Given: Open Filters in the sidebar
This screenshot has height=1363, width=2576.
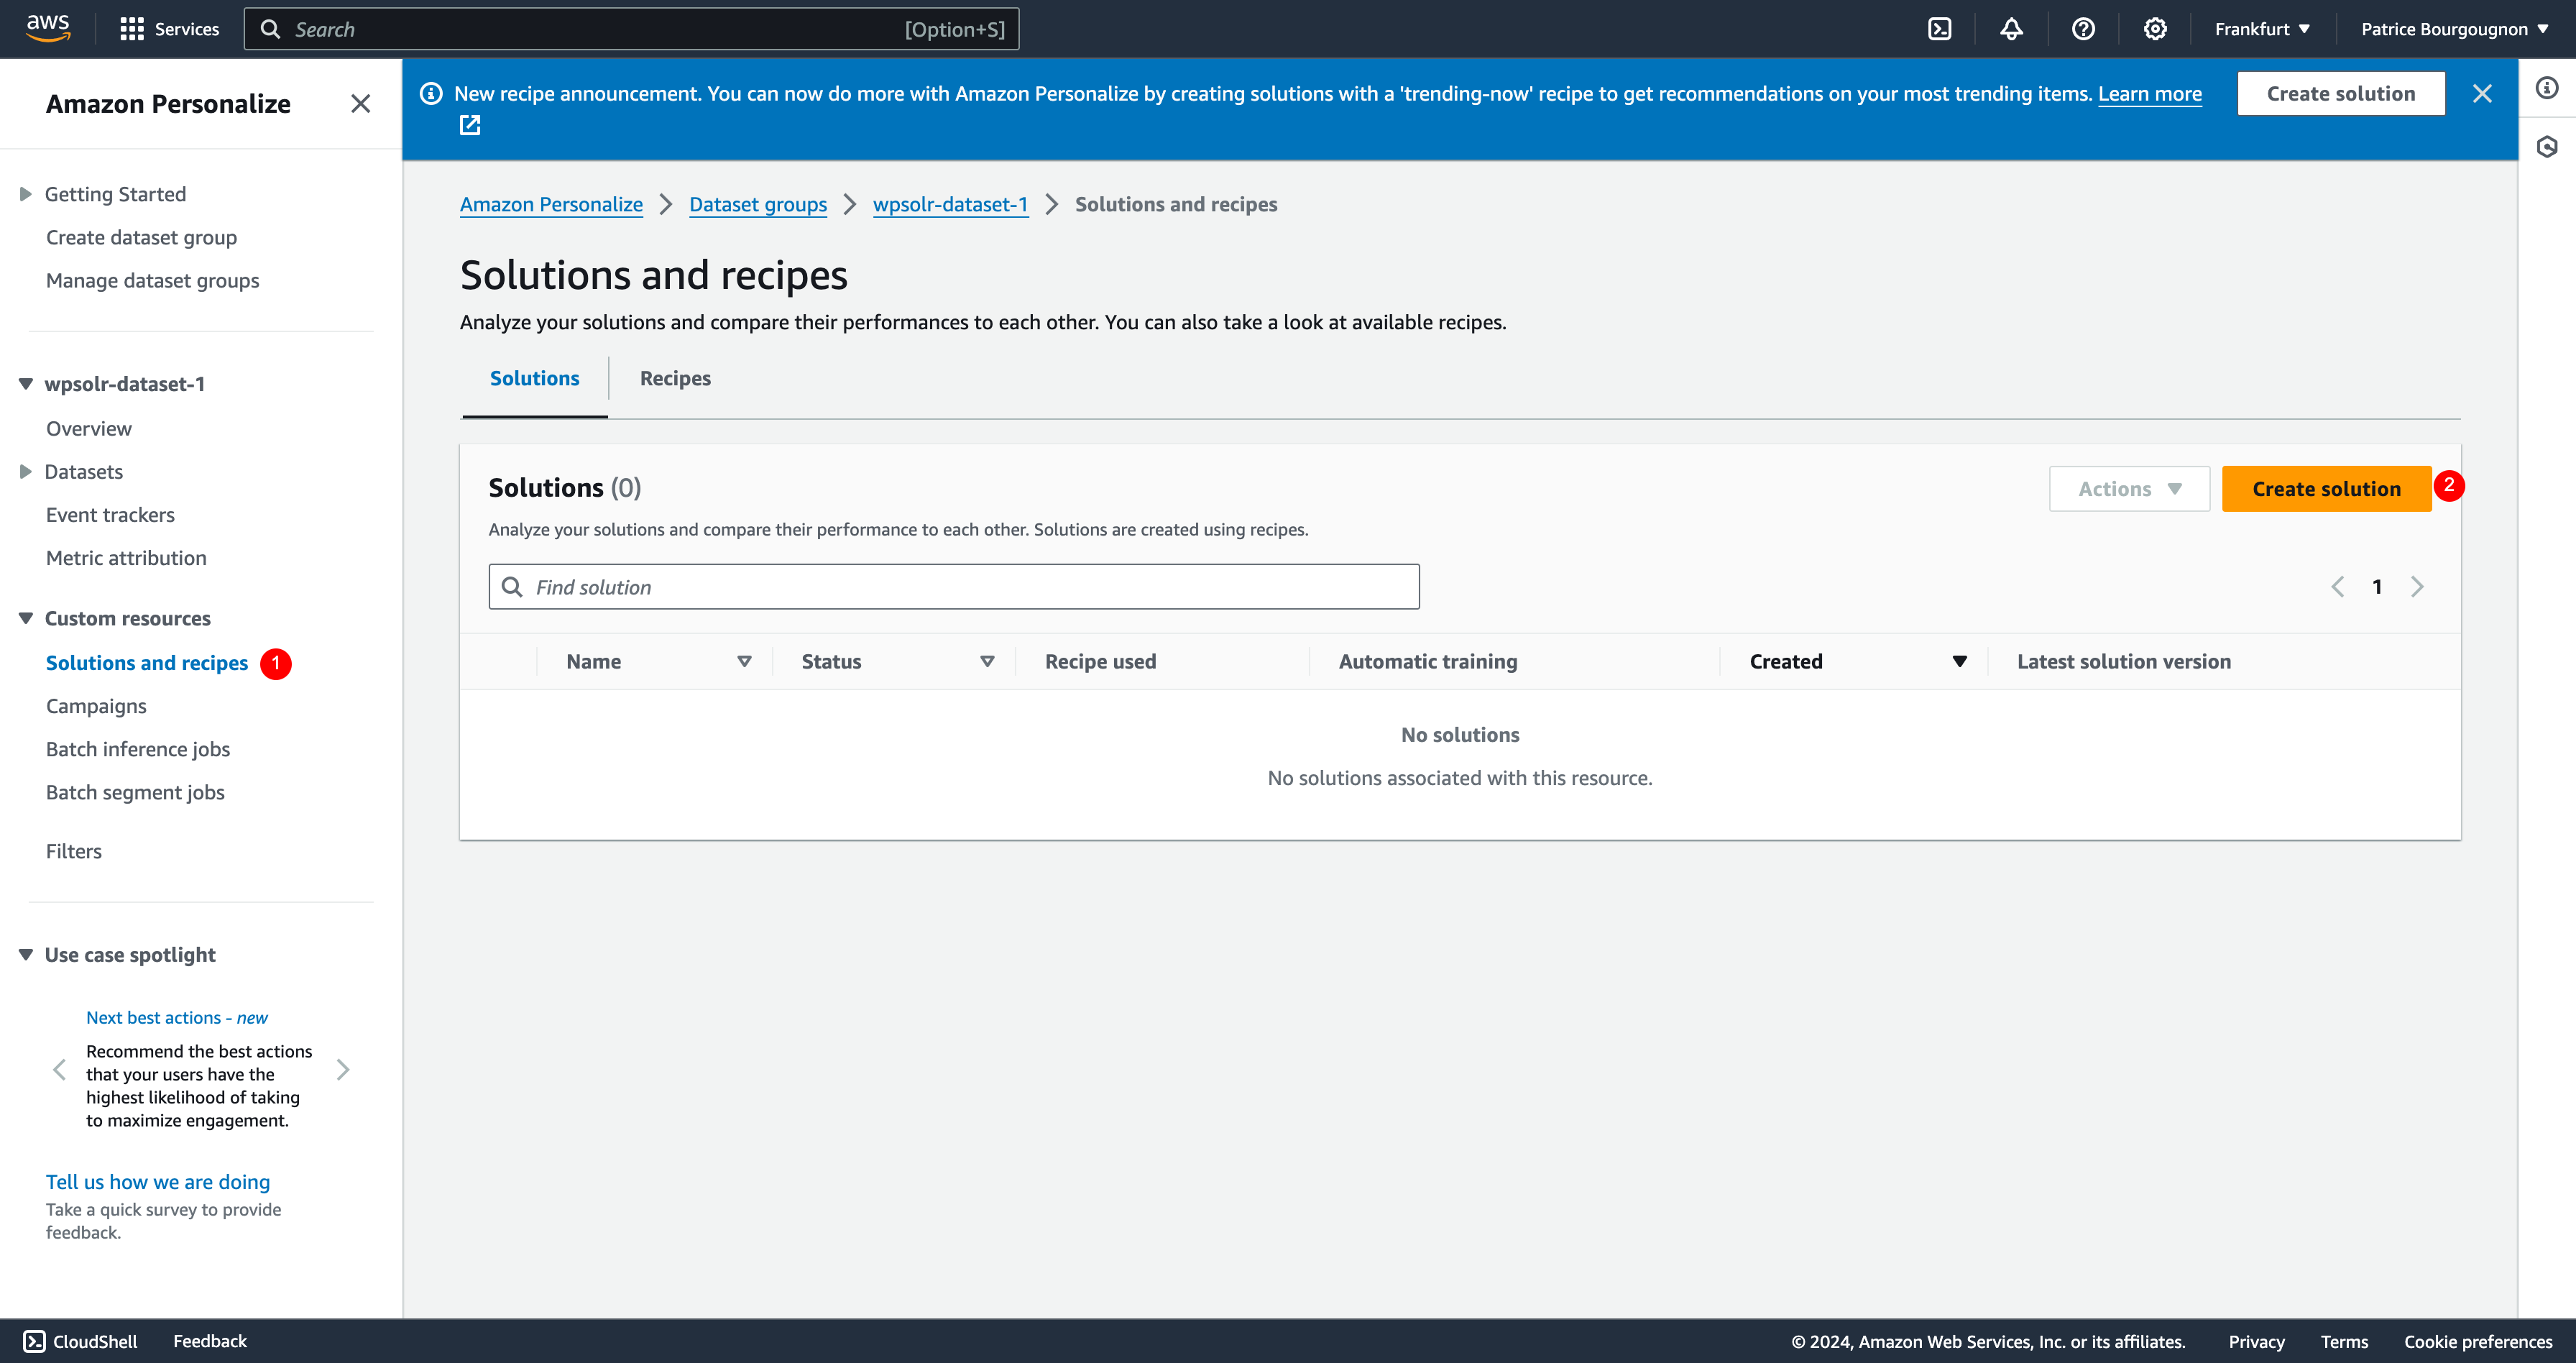Looking at the screenshot, I should 74,851.
